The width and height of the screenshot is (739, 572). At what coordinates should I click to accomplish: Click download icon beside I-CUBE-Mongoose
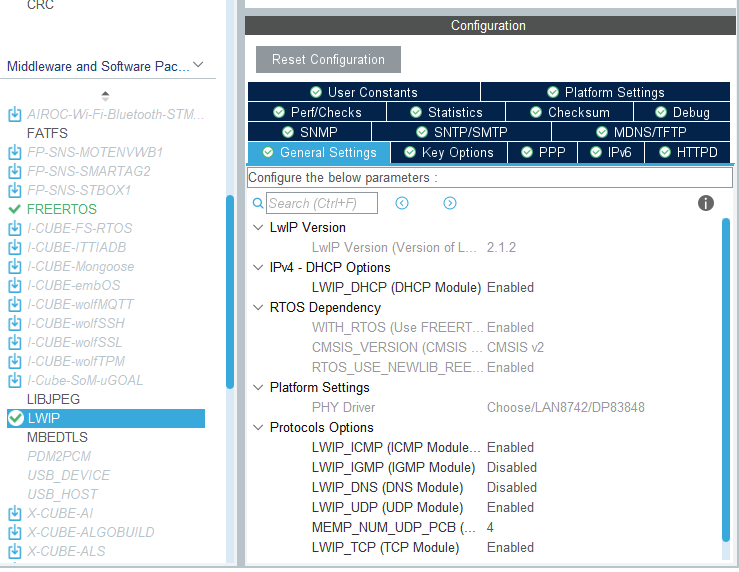click(15, 266)
